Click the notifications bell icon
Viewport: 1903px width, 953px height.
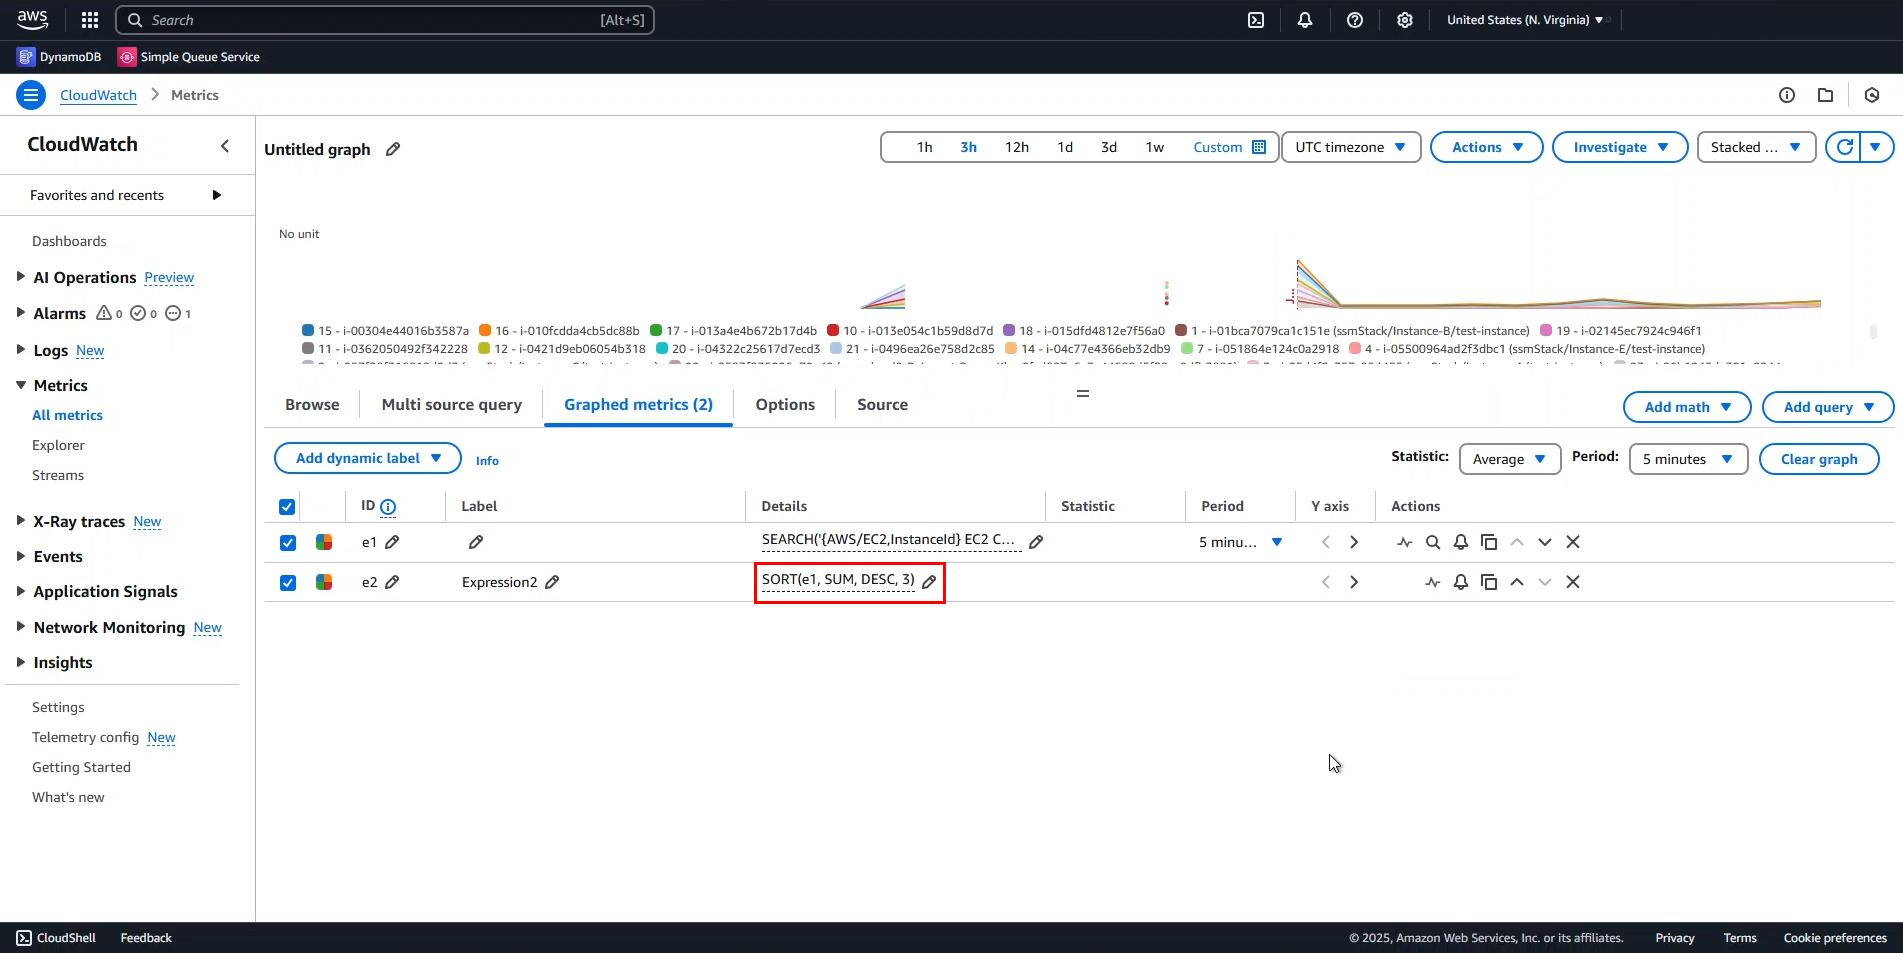point(1305,20)
